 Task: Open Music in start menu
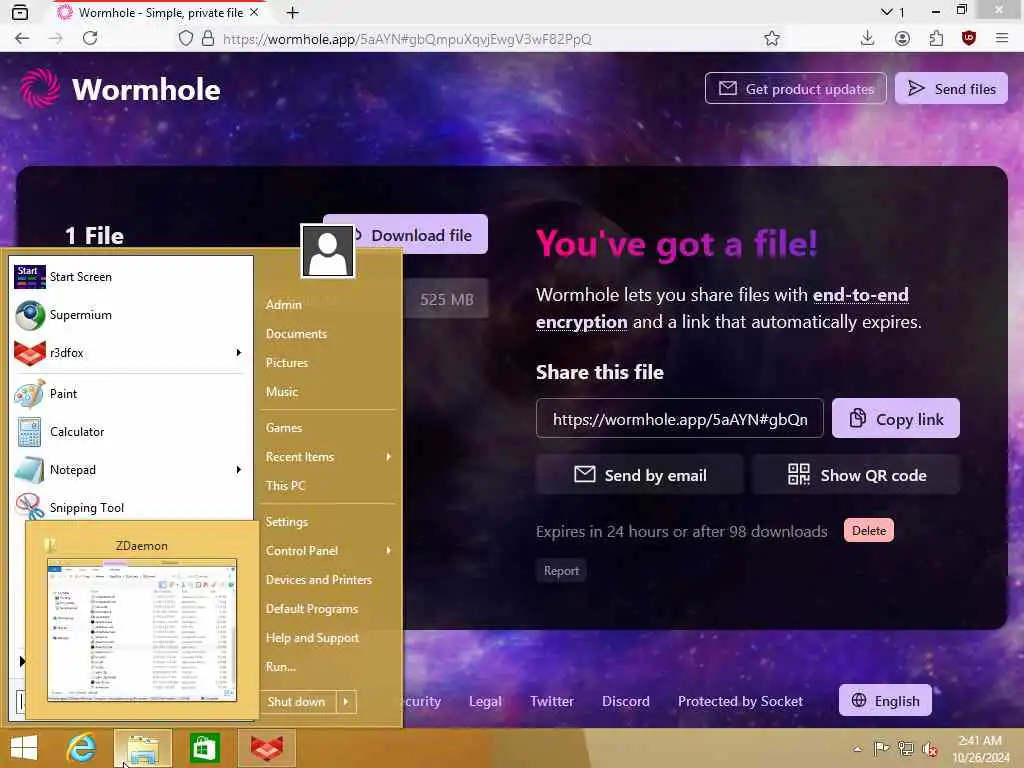[281, 392]
